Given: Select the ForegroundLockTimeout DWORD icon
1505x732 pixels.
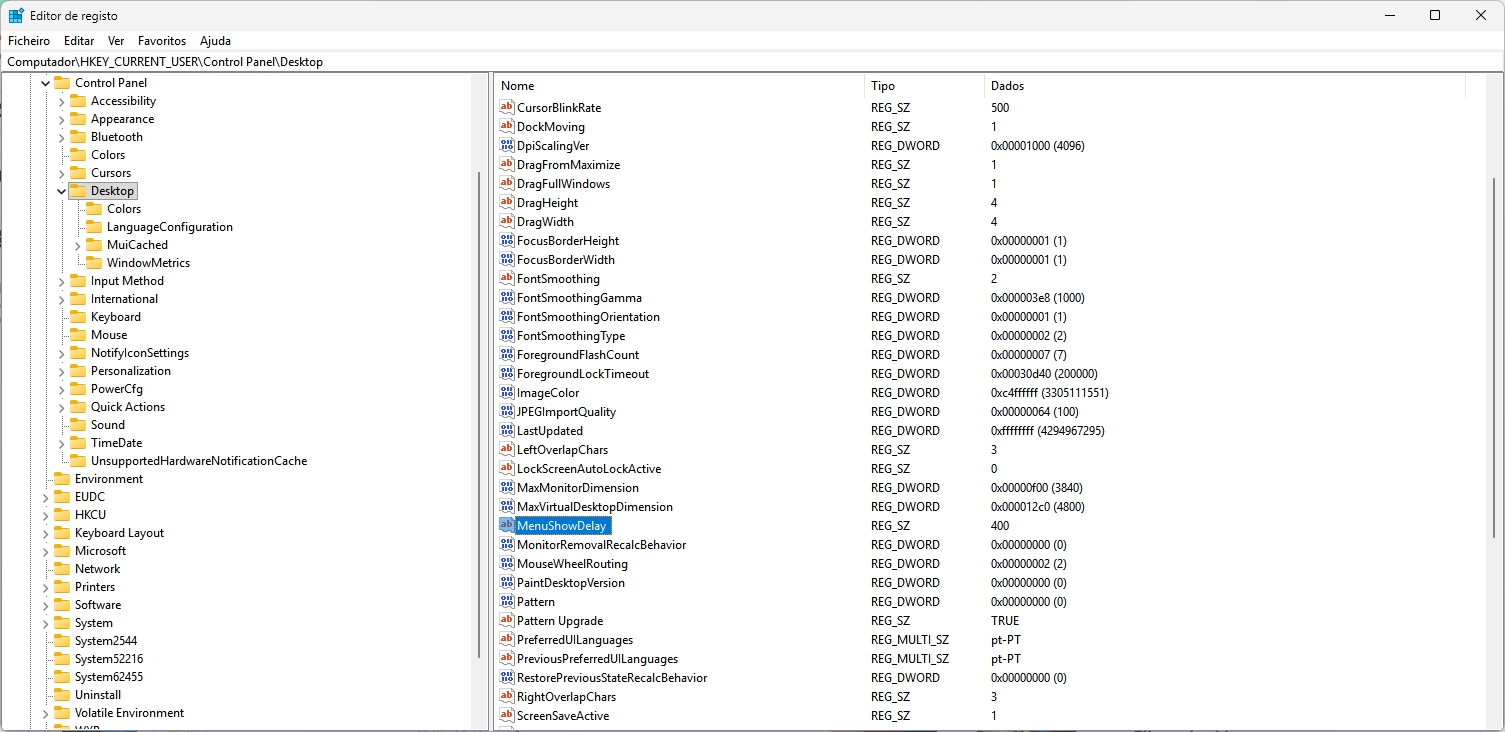Looking at the screenshot, I should tap(507, 373).
